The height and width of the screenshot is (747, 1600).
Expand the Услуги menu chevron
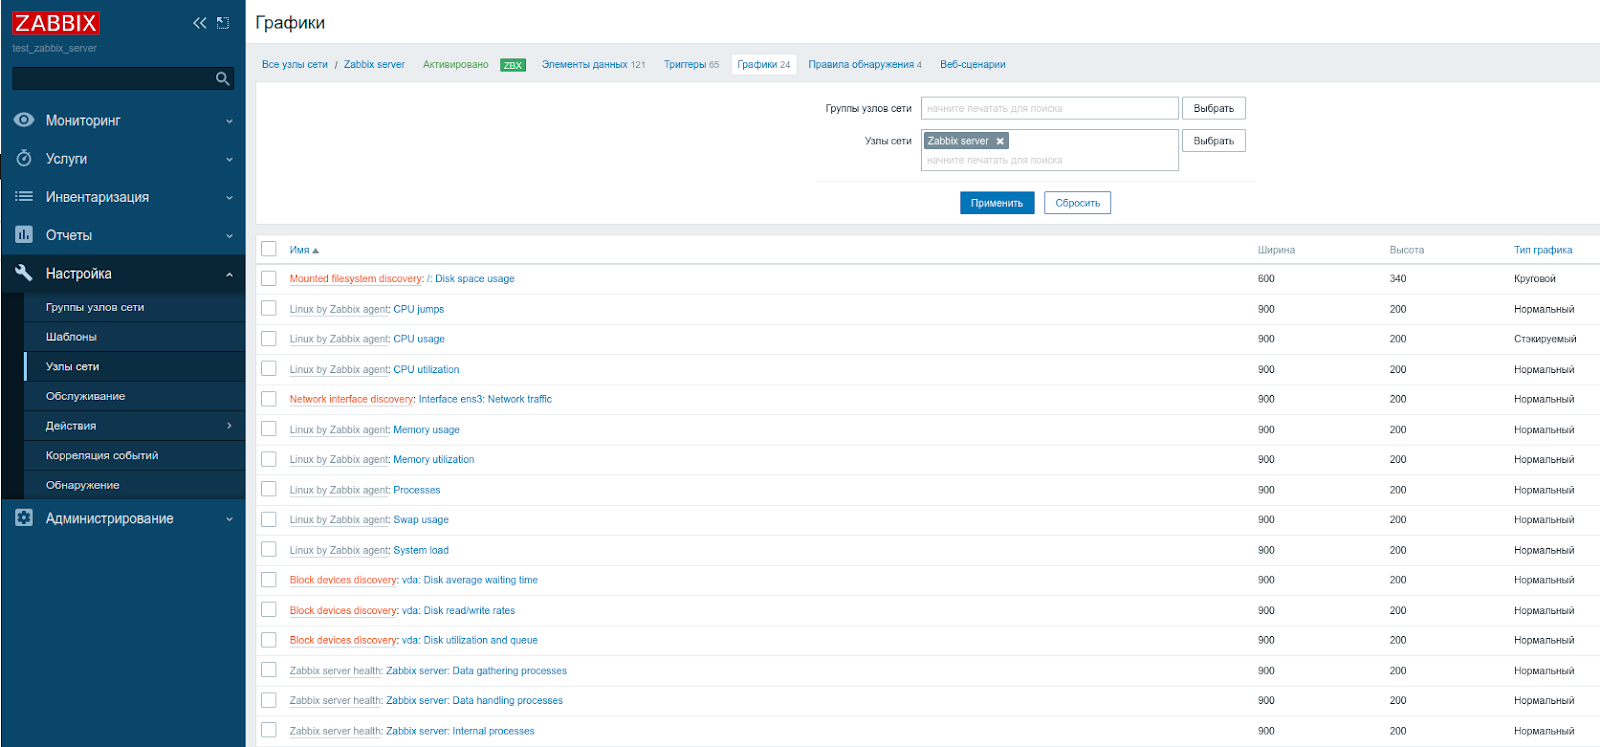[229, 159]
